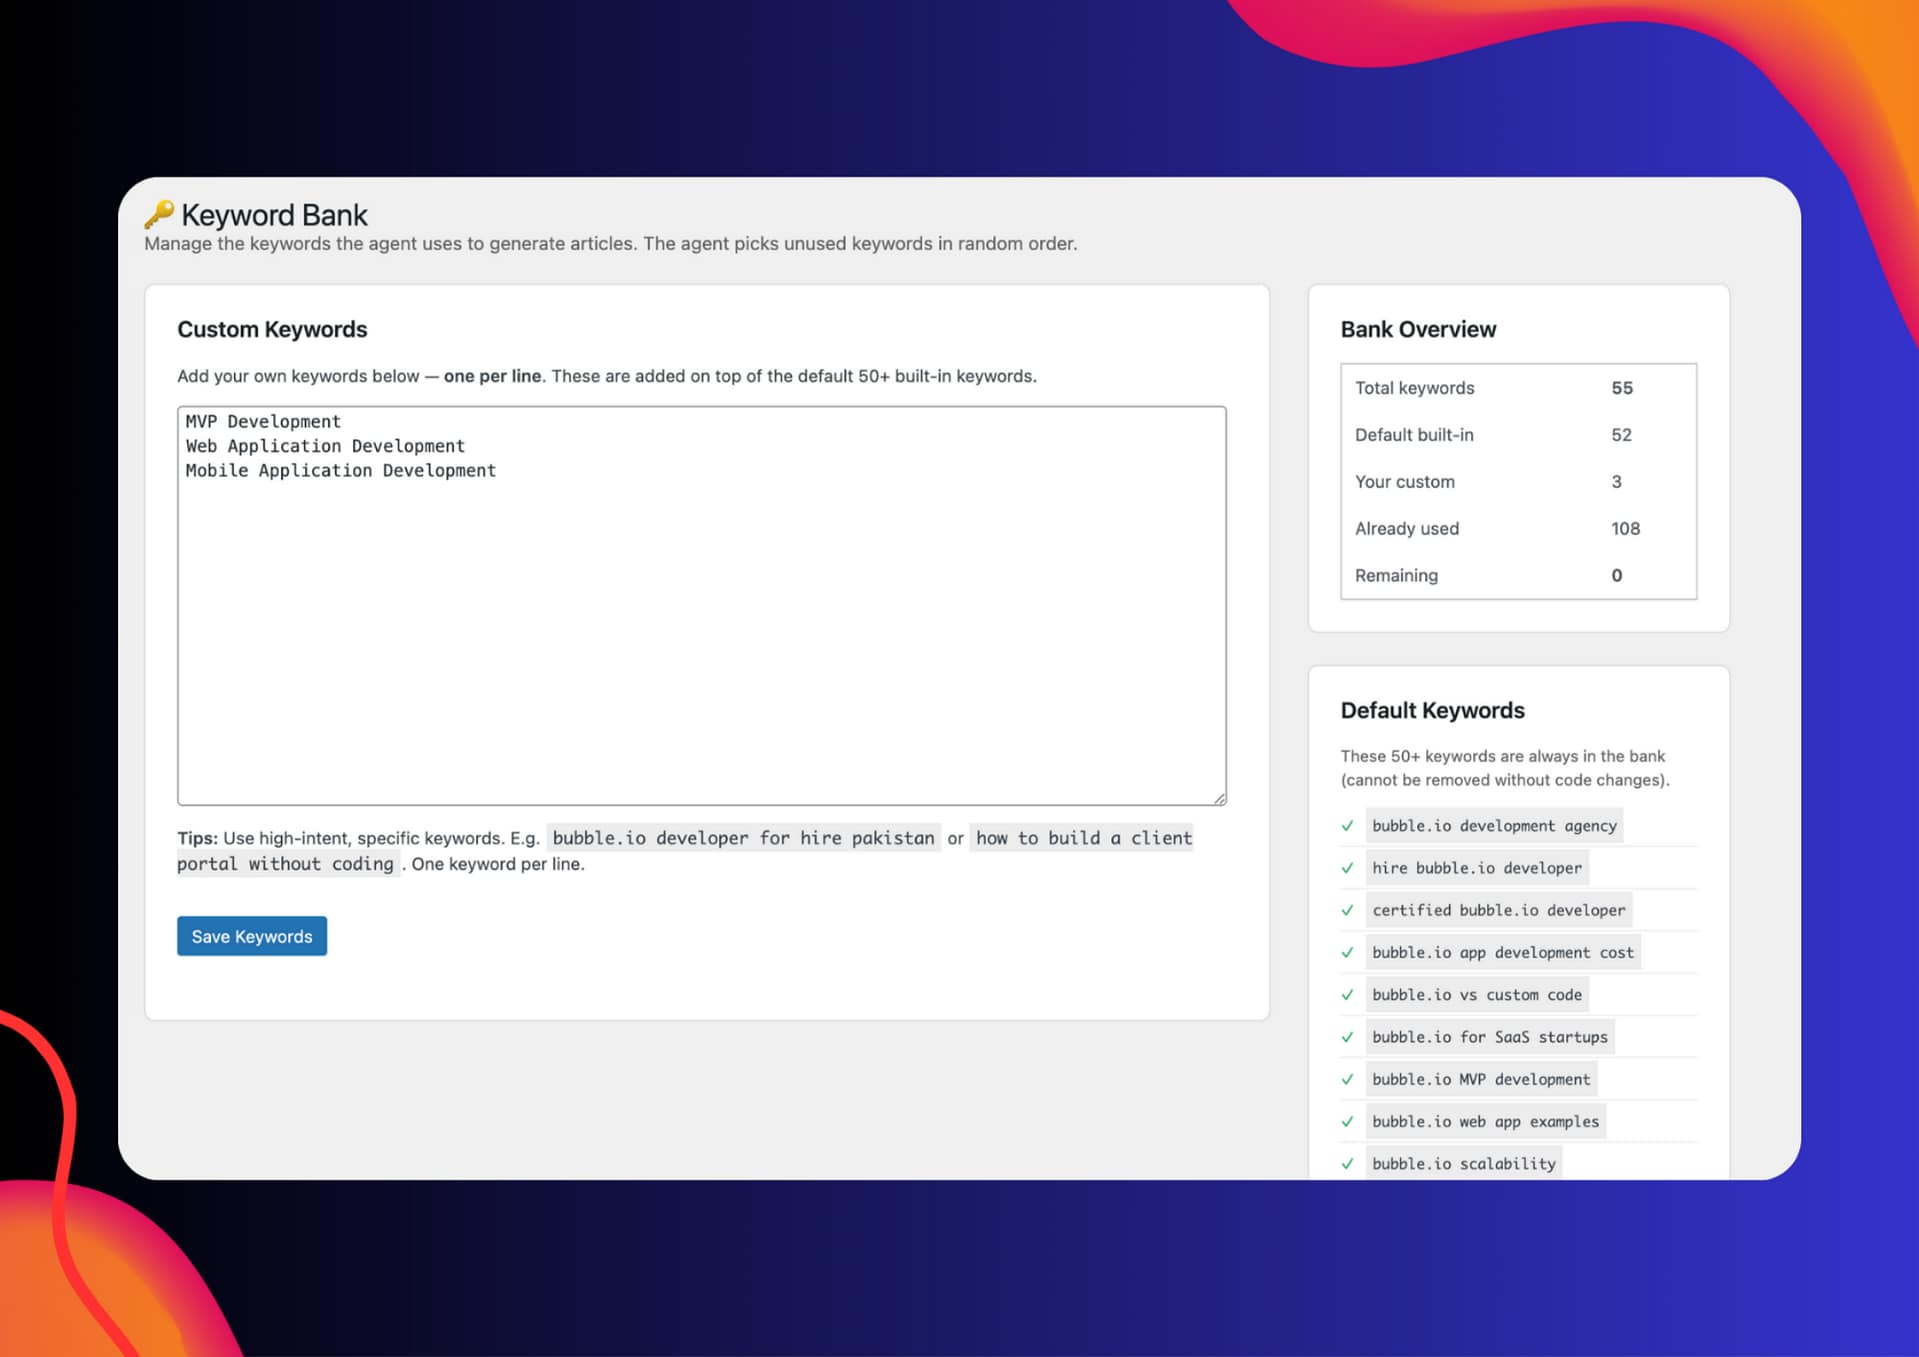Click the textarea resize handle corner

[x=1219, y=798]
